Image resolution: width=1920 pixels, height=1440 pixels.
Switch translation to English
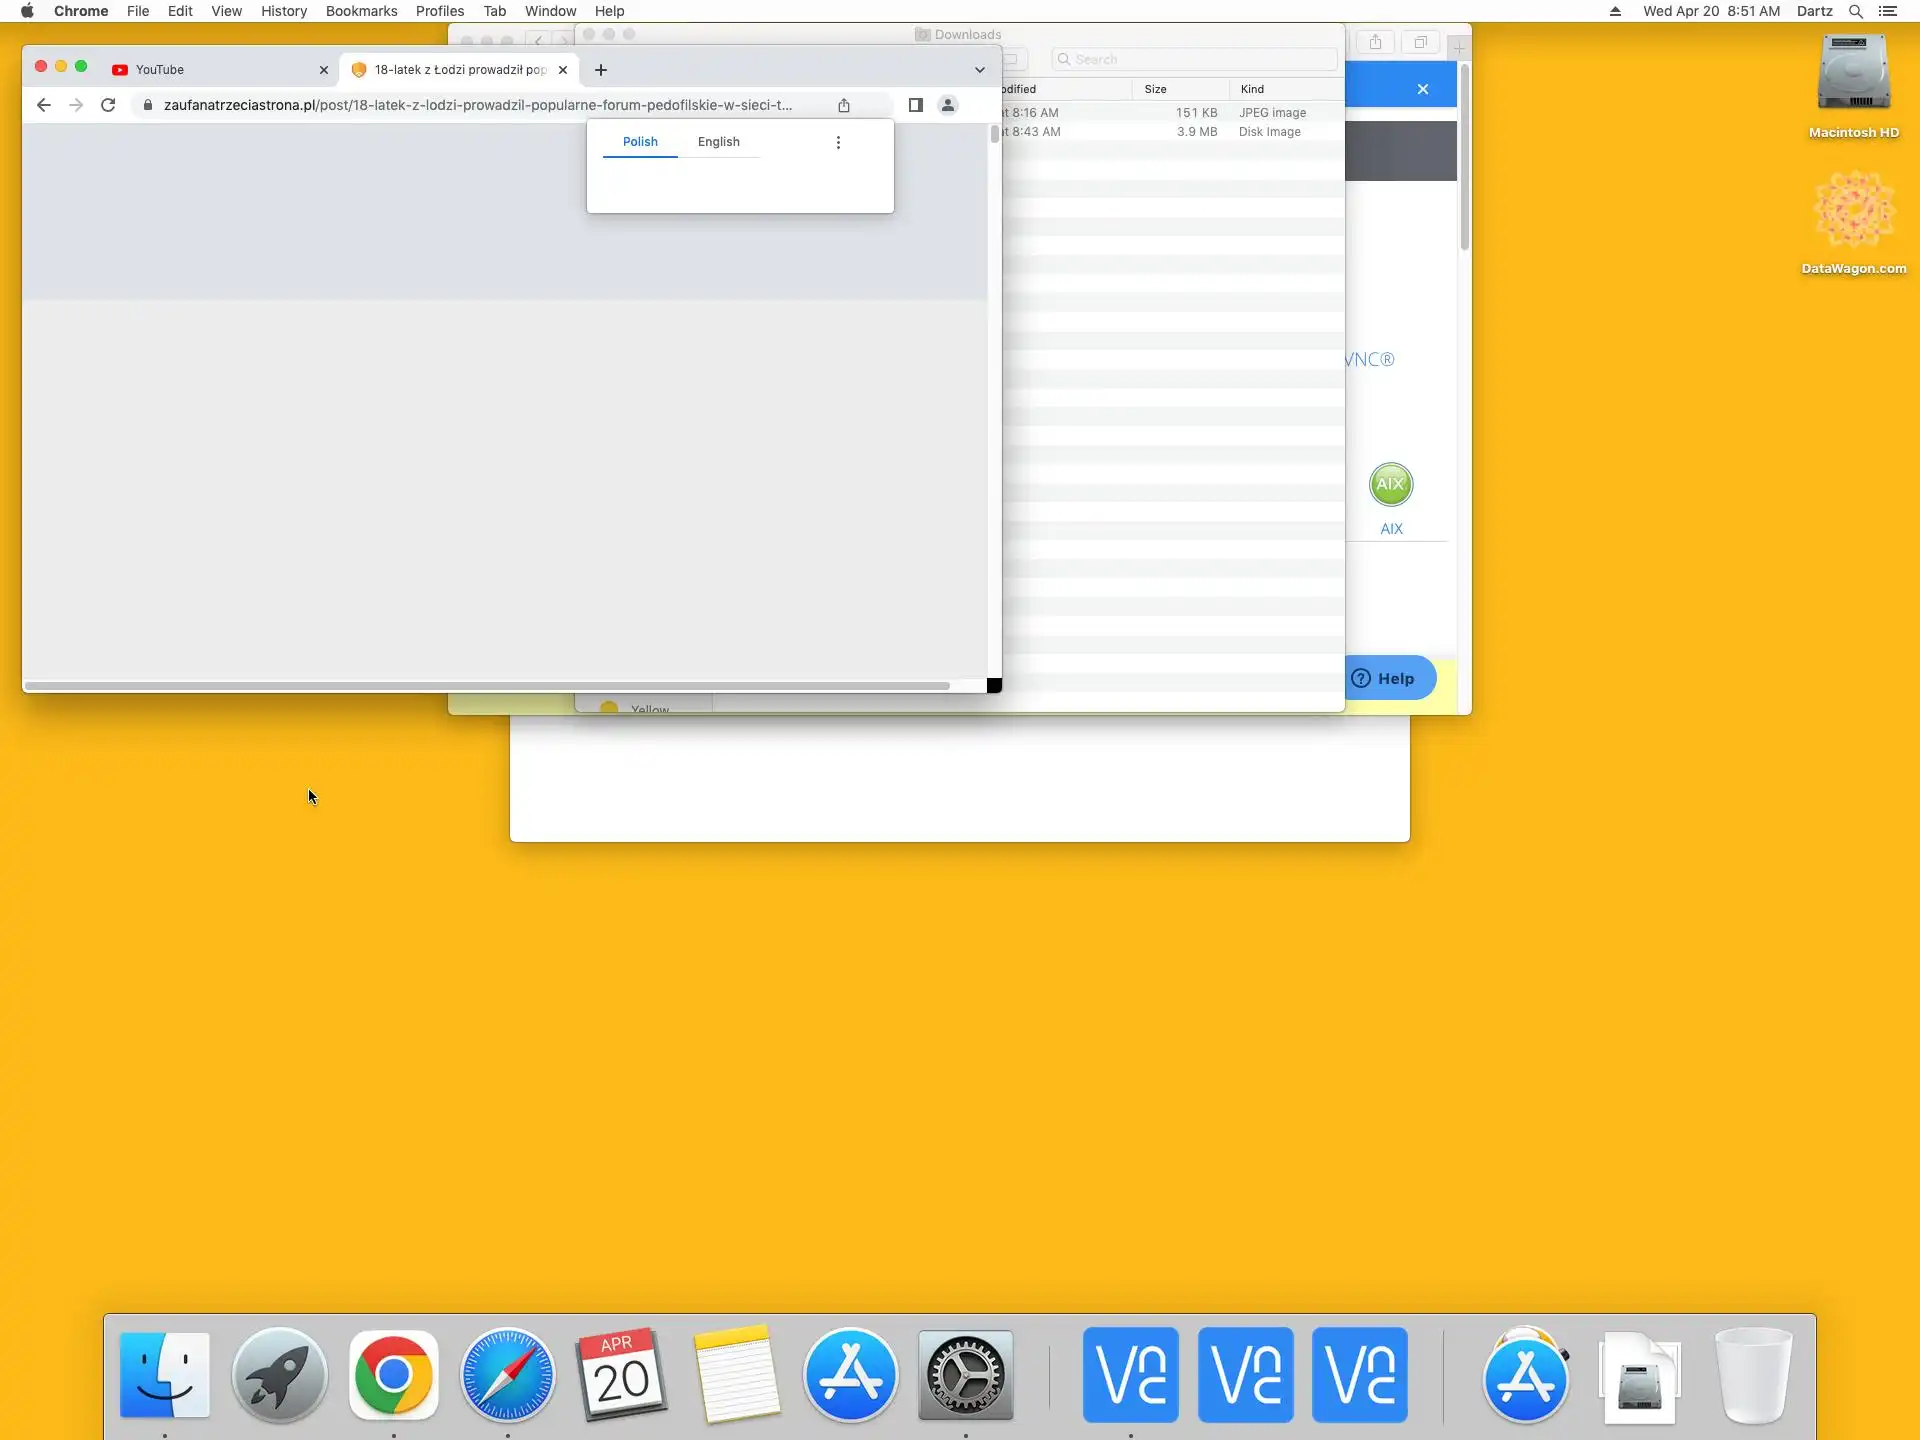[x=718, y=142]
